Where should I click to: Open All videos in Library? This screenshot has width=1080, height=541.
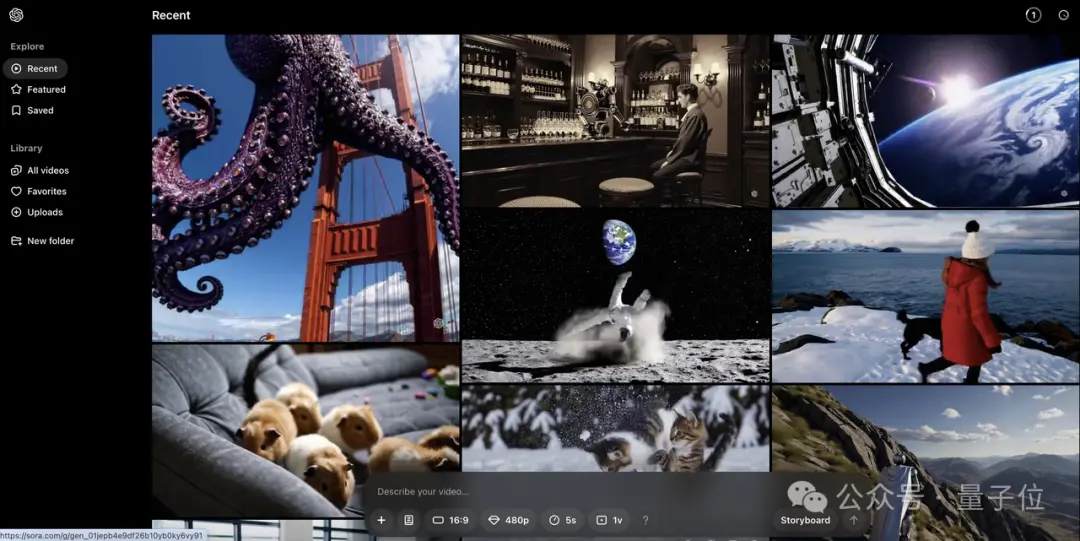pyautogui.click(x=40, y=170)
